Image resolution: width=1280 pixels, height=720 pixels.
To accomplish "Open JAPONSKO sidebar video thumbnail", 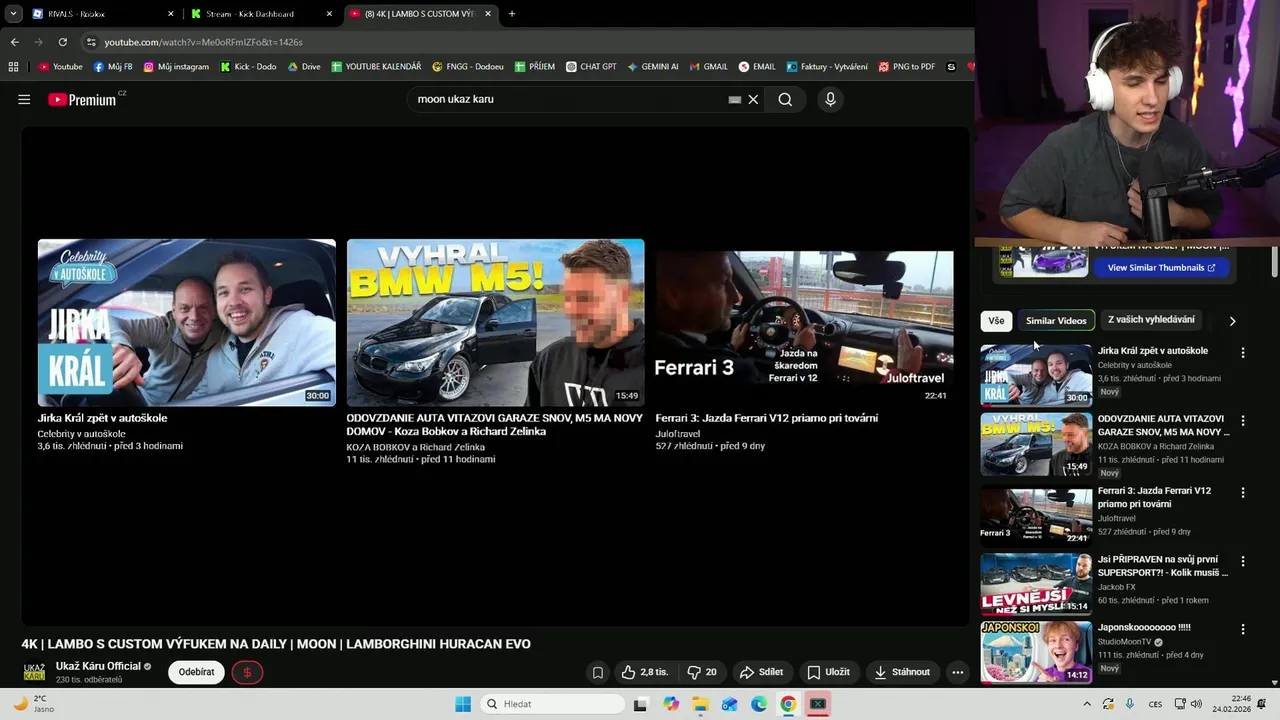I will [x=1036, y=651].
